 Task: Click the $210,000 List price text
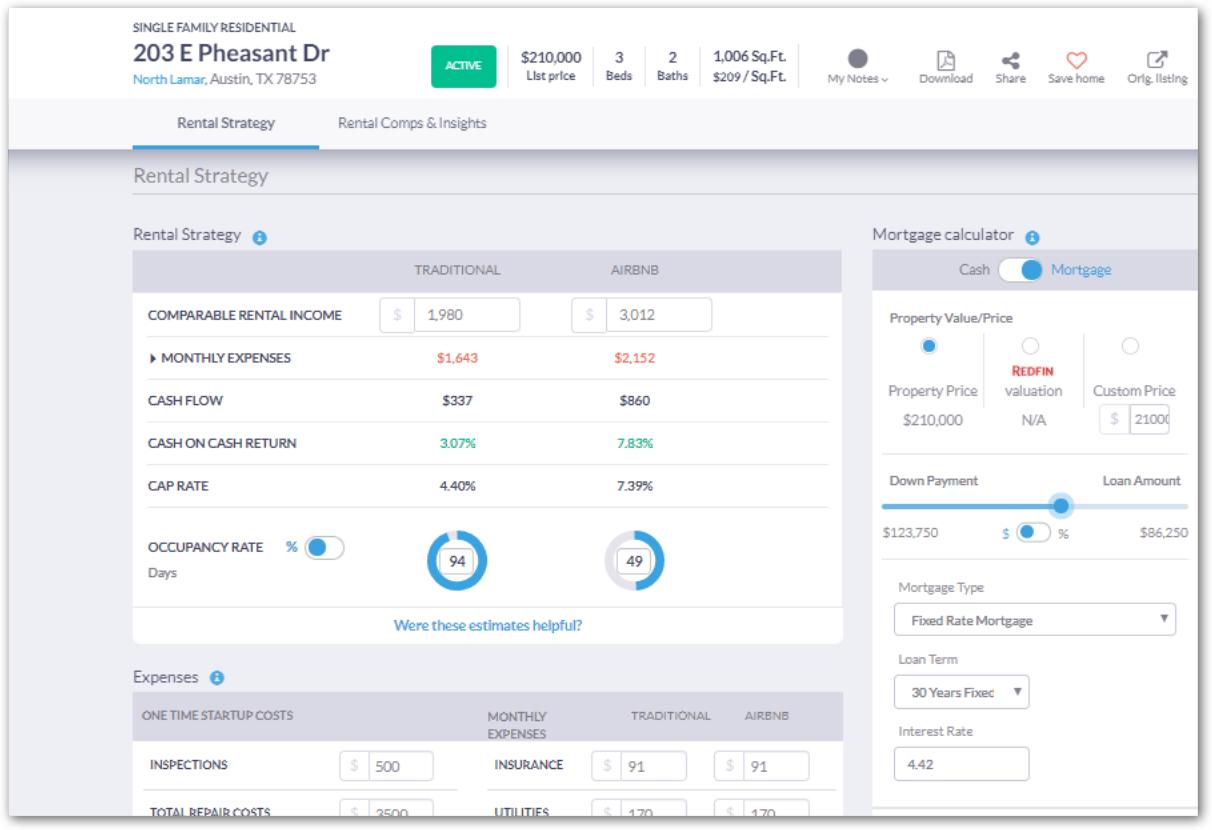click(x=551, y=66)
